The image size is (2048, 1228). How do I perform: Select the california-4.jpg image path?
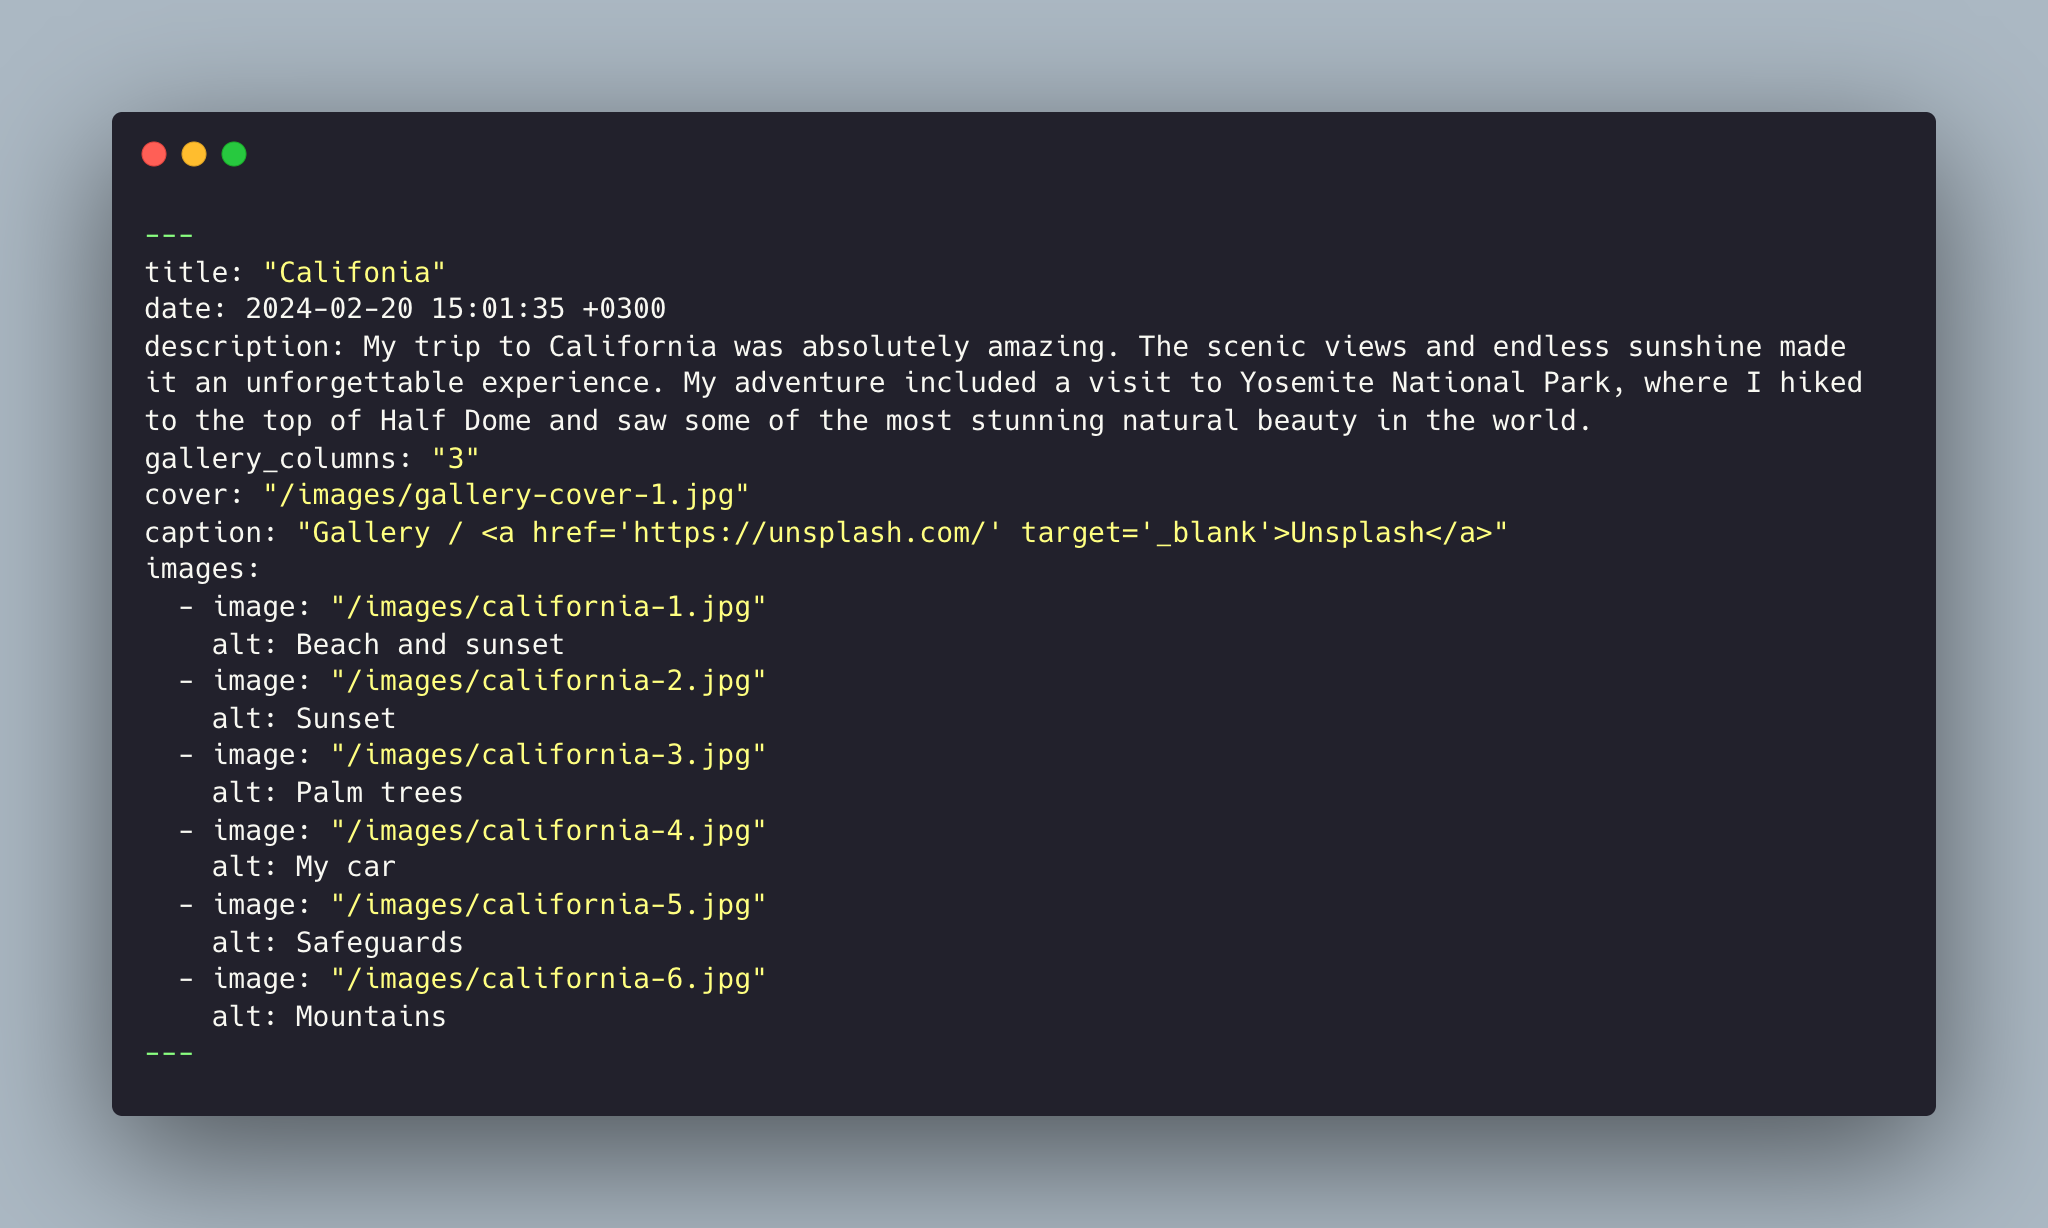[548, 830]
